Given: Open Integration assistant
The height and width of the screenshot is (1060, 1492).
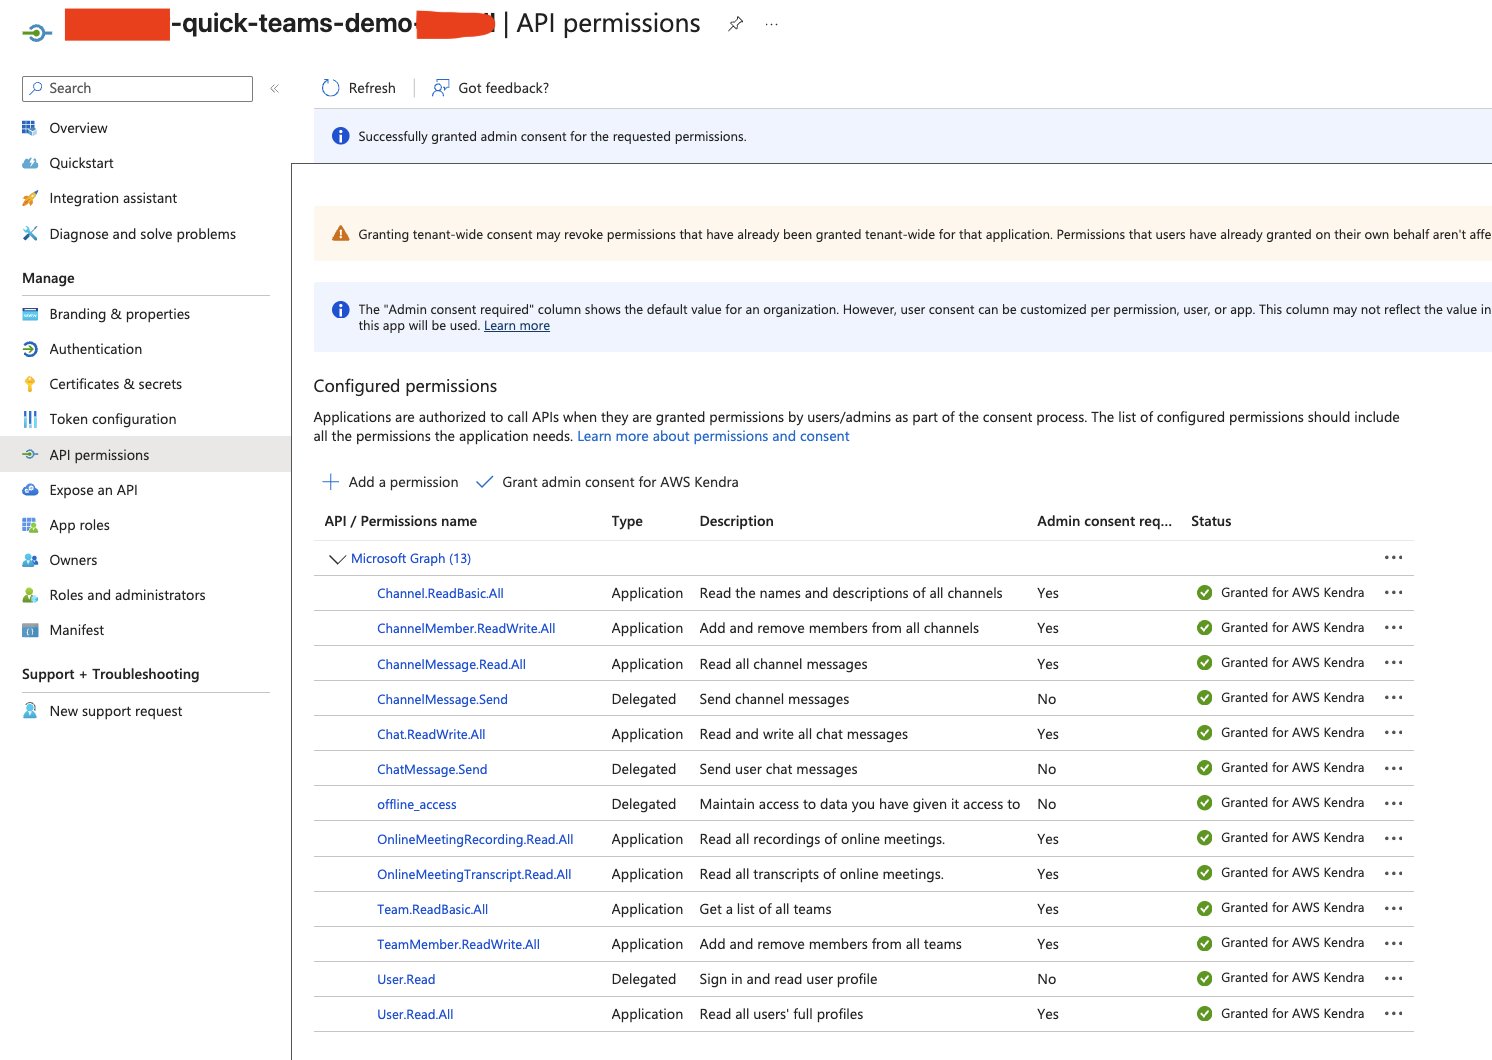Looking at the screenshot, I should coord(112,197).
